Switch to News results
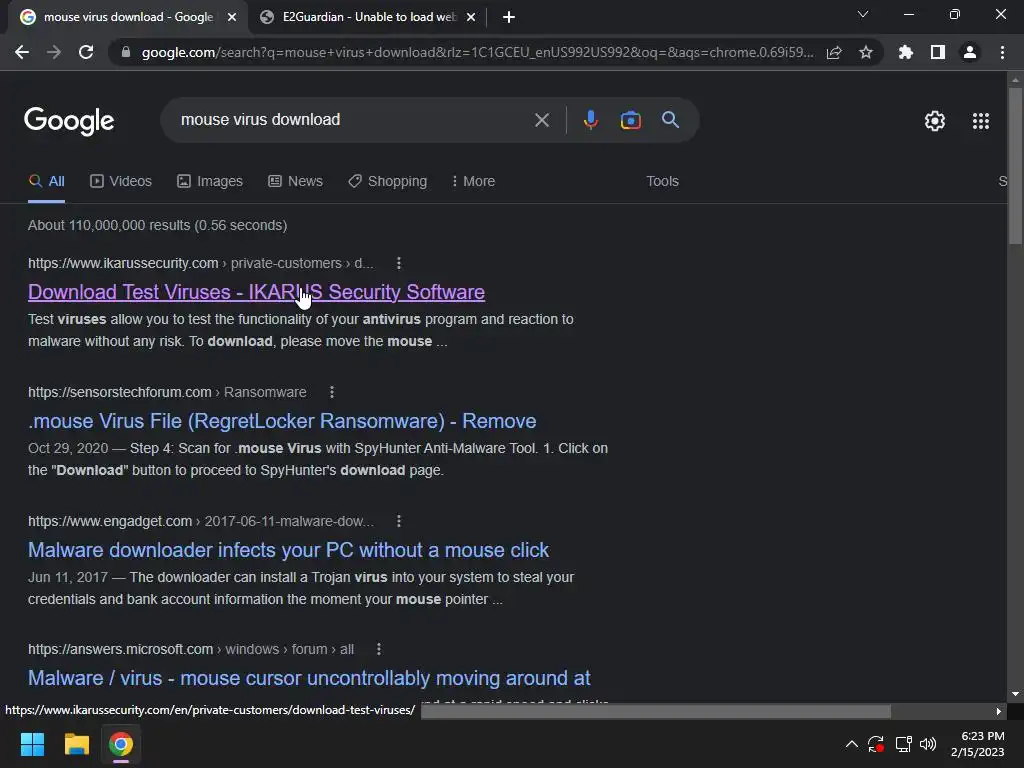 pos(295,182)
